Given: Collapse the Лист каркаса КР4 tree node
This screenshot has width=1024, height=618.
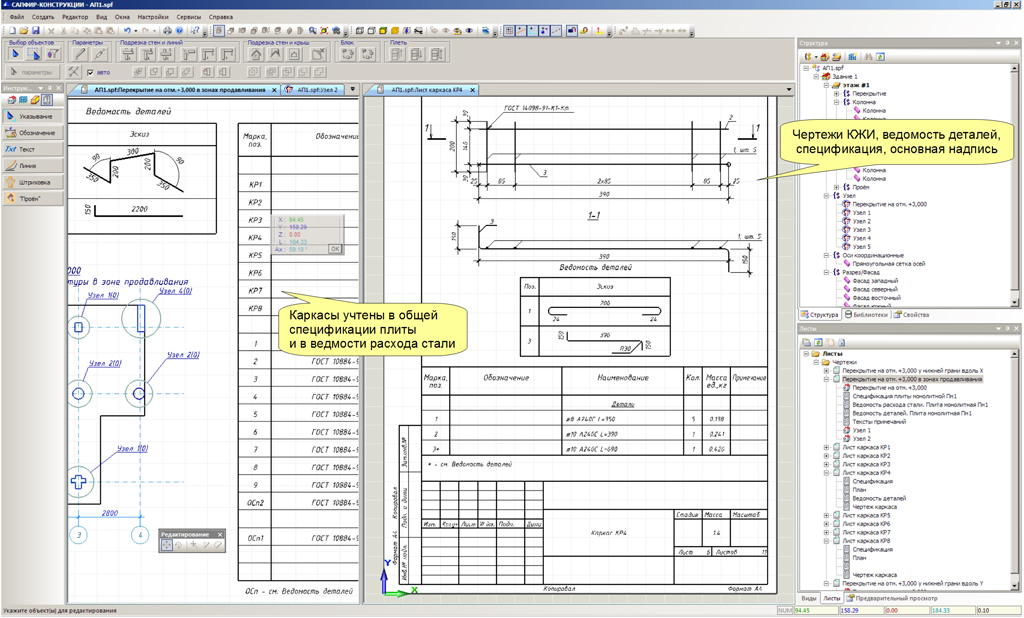Looking at the screenshot, I should coord(826,473).
